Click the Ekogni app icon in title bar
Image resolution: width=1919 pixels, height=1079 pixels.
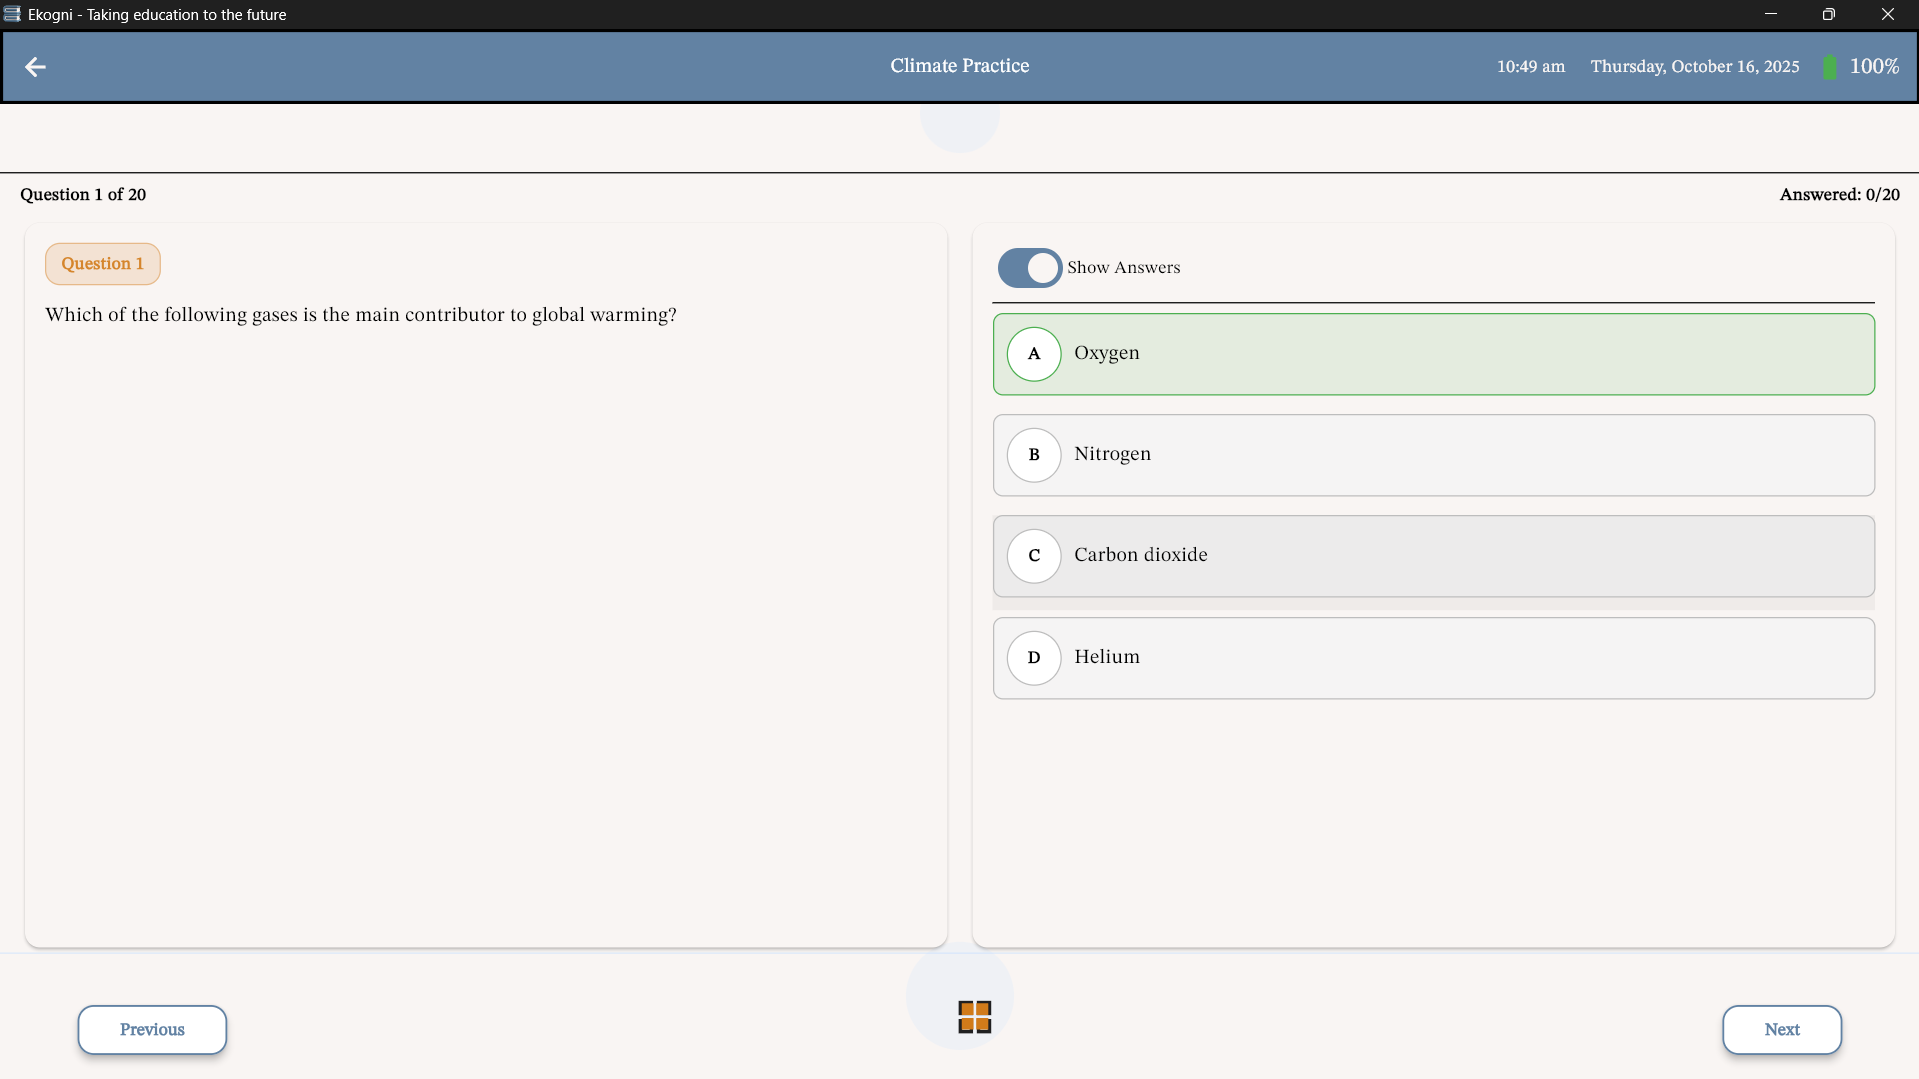point(12,14)
